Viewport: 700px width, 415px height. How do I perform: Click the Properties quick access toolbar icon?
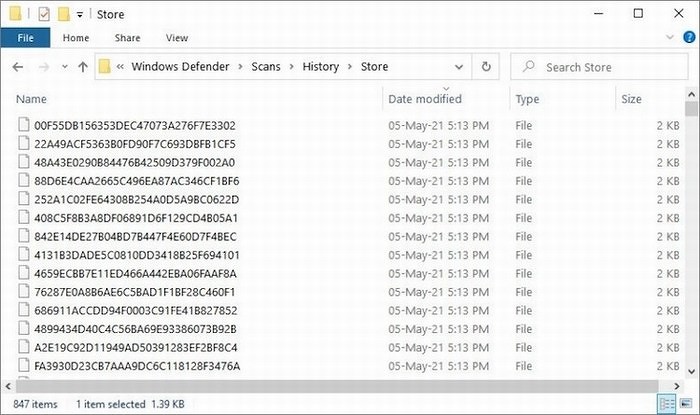[44, 14]
